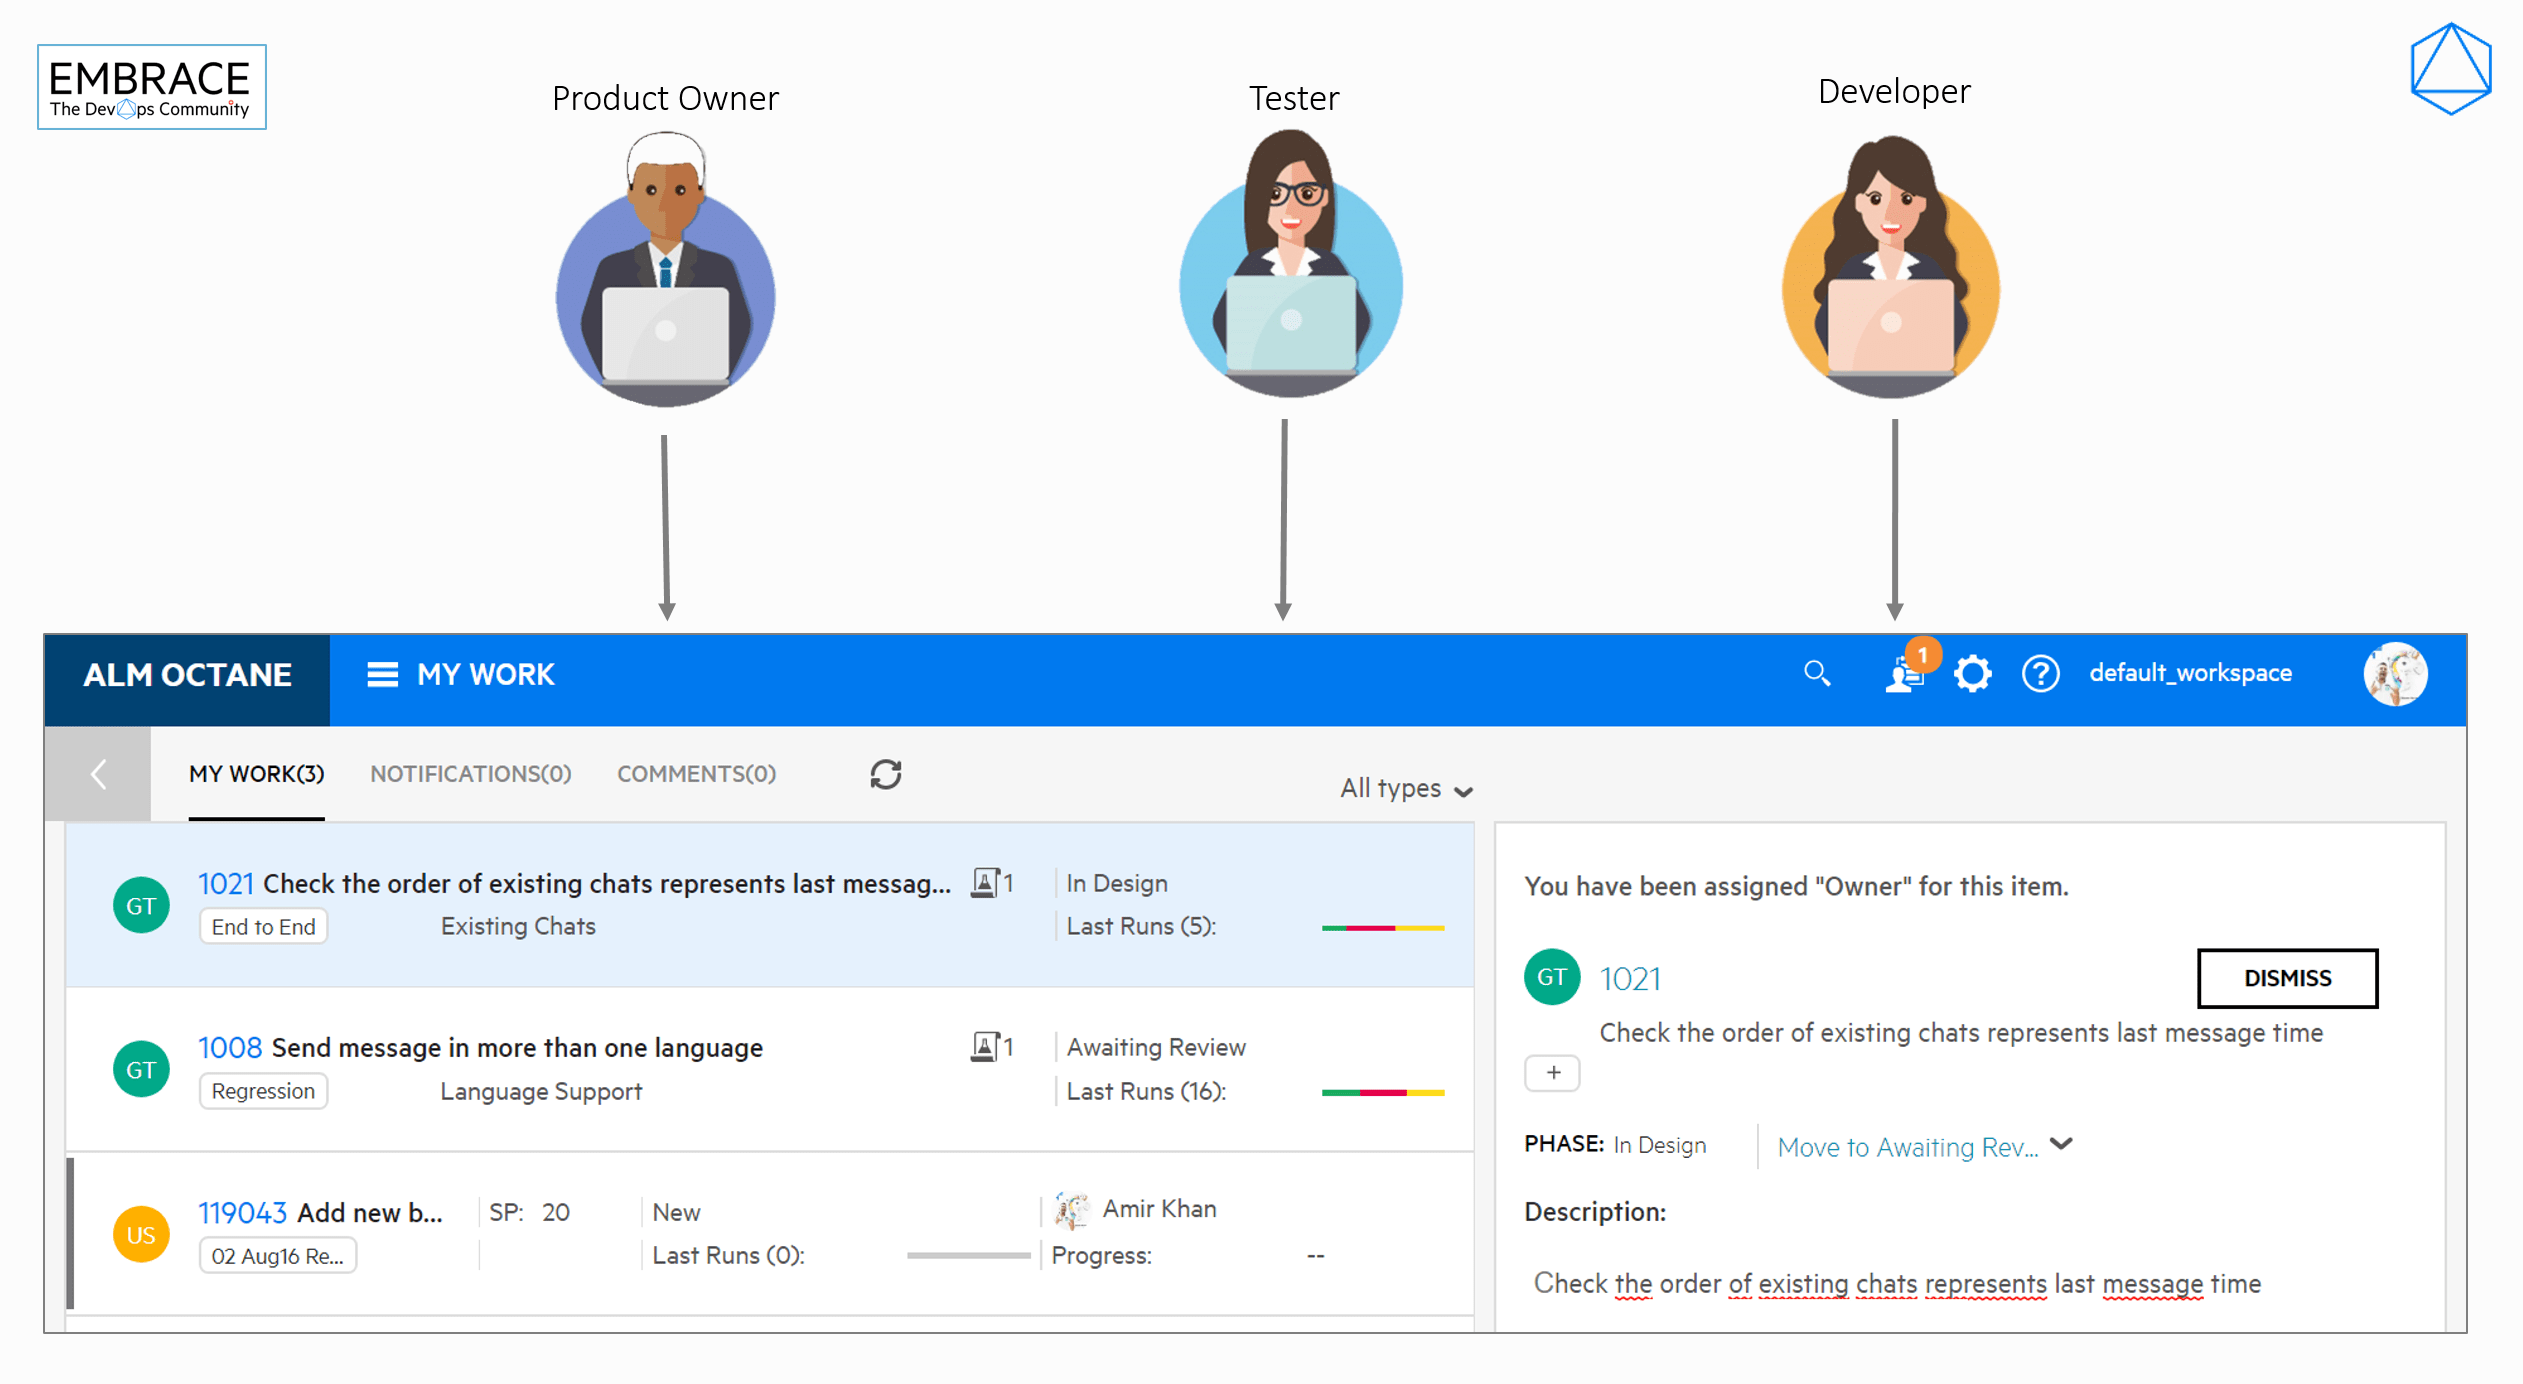2523x1384 pixels.
Task: Click the search magnifier icon
Action: point(1816,674)
